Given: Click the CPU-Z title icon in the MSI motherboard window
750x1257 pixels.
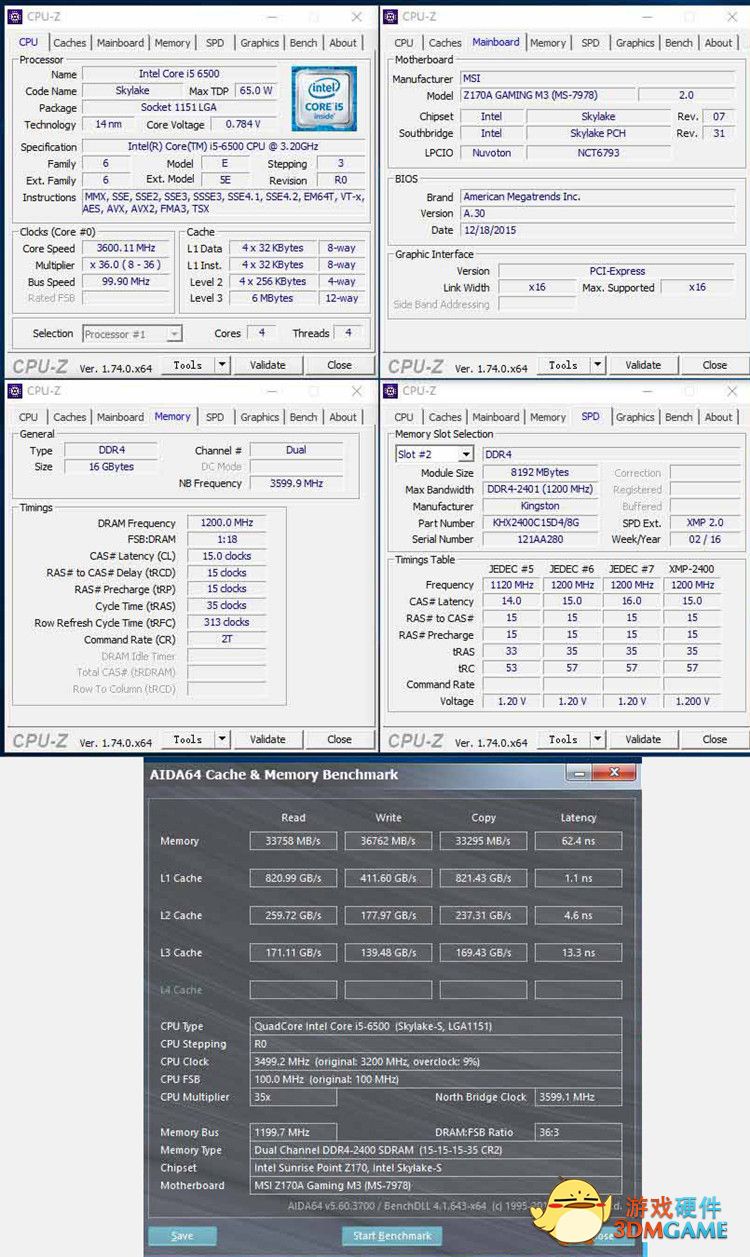Looking at the screenshot, I should (x=391, y=16).
